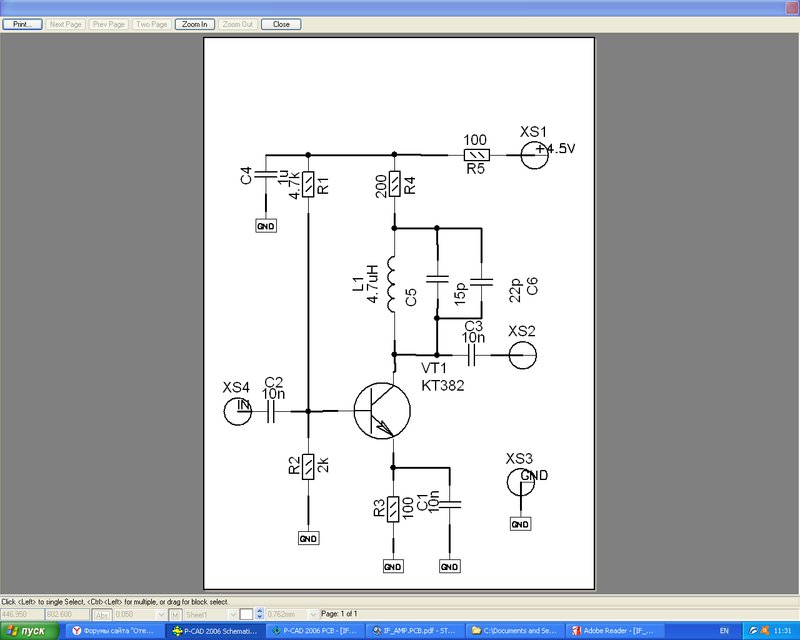
Task: Toggle the Abs coordinate mode button
Action: [103, 614]
